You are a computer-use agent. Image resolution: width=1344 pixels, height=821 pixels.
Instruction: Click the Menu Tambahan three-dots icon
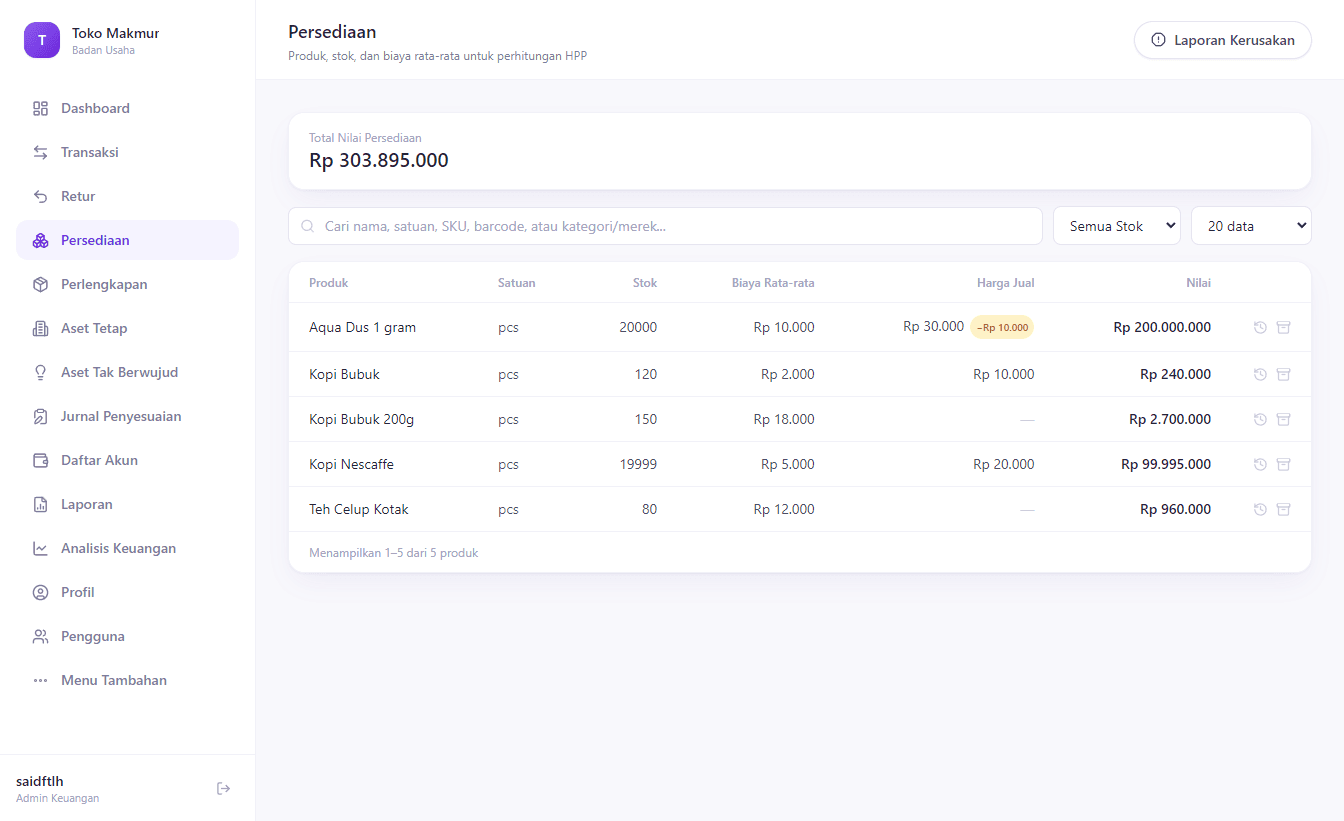[40, 680]
